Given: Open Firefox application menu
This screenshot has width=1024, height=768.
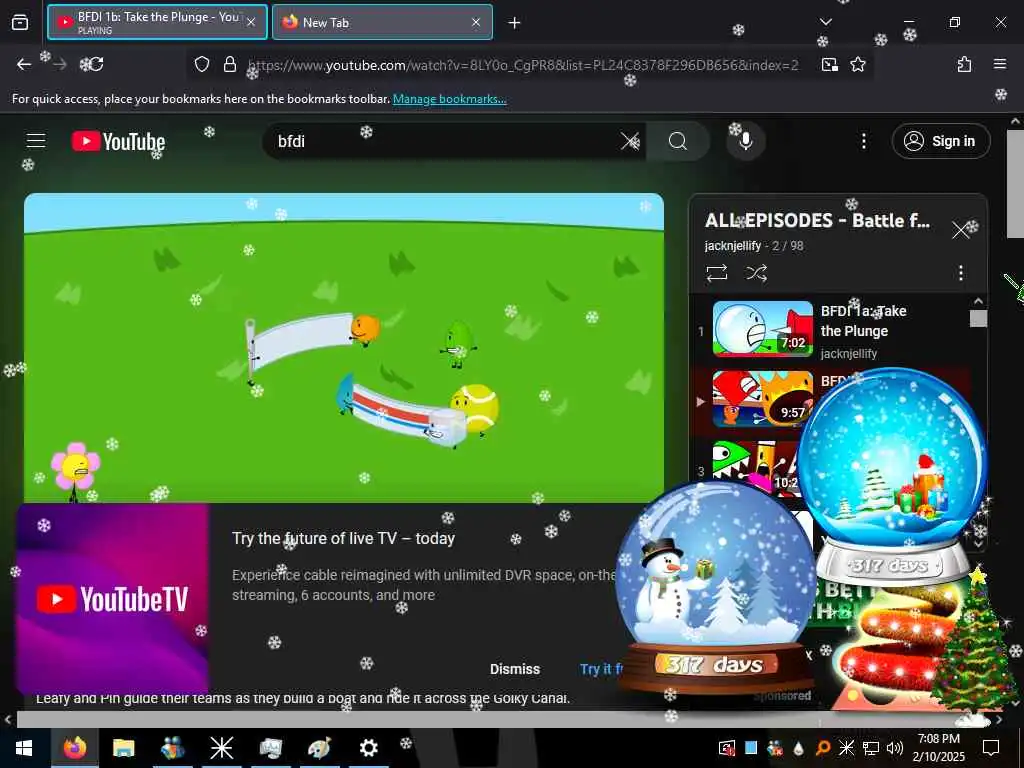Looking at the screenshot, I should click(x=999, y=64).
